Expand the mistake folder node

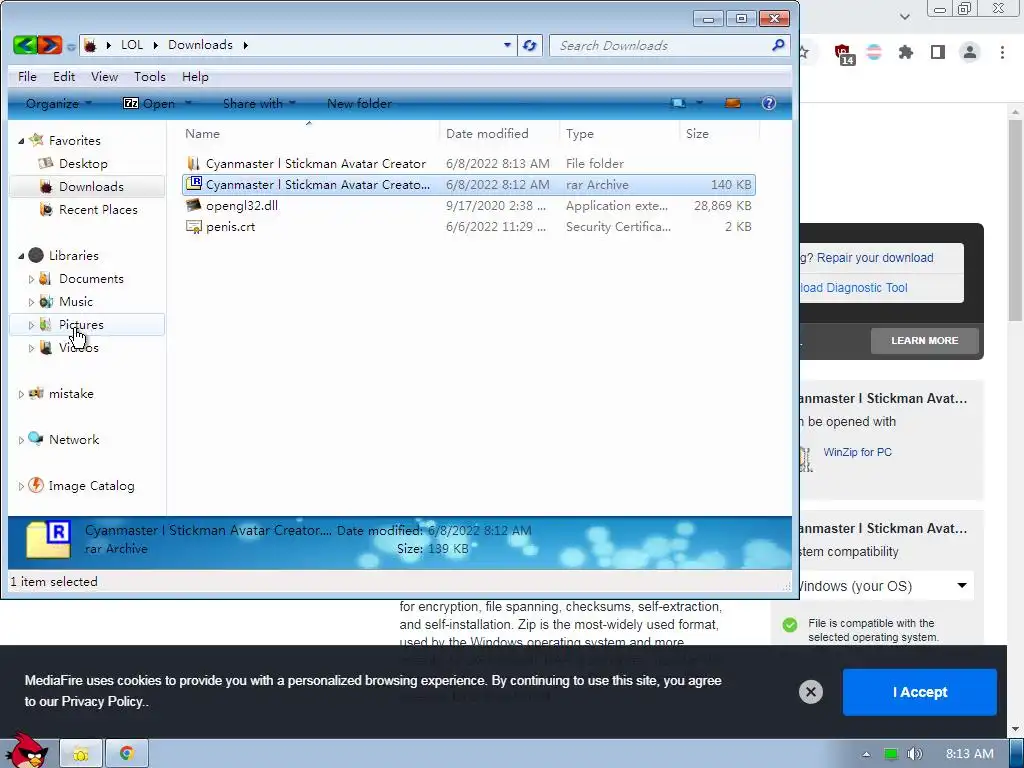click(21, 394)
